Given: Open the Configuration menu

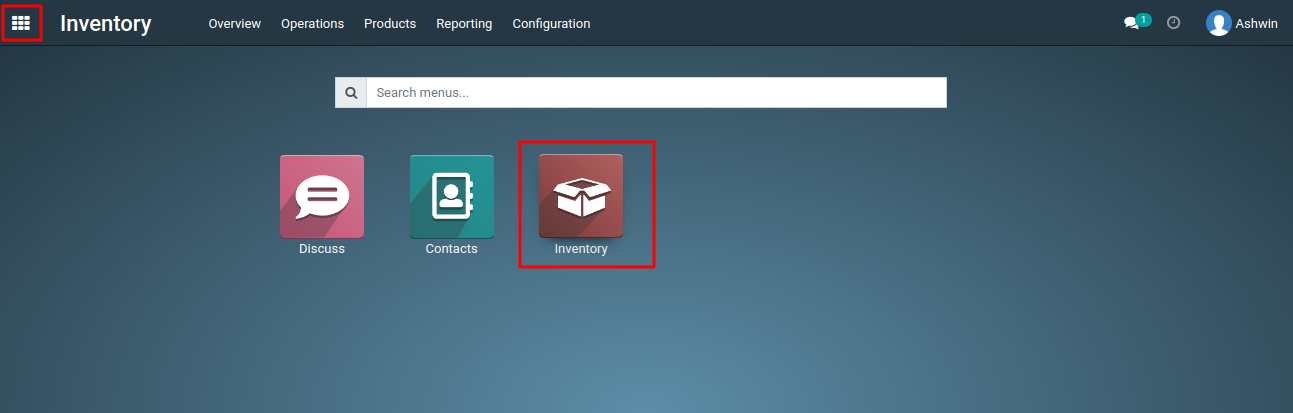Looking at the screenshot, I should [x=551, y=24].
